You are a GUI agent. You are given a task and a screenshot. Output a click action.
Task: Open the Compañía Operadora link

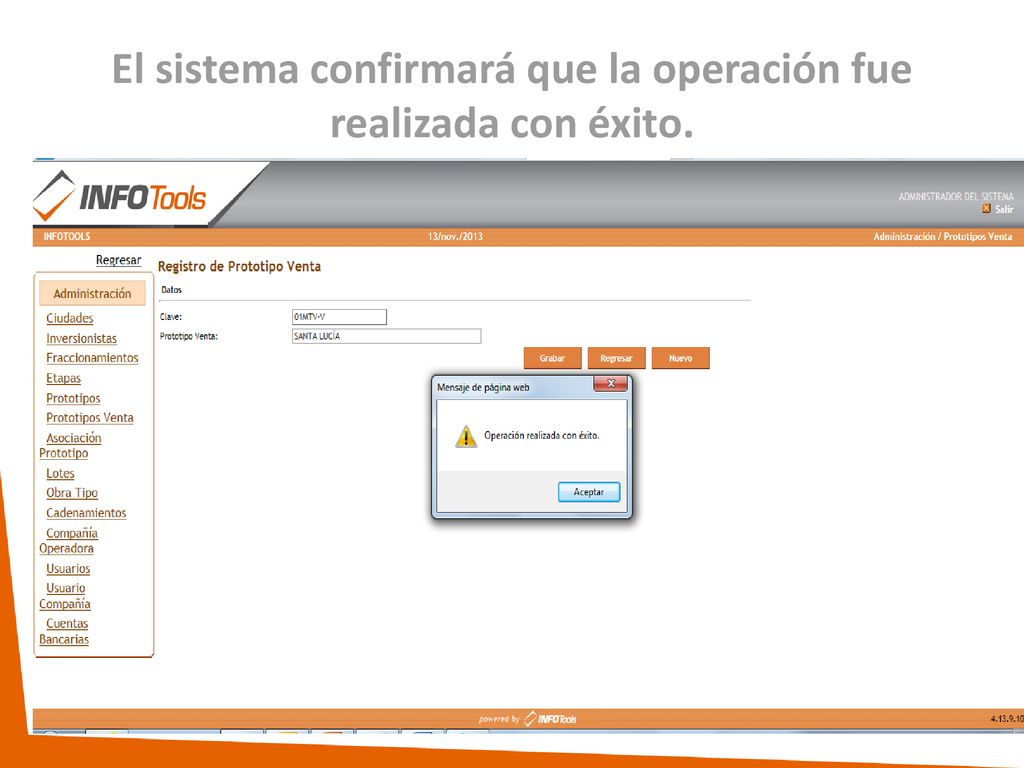point(69,541)
